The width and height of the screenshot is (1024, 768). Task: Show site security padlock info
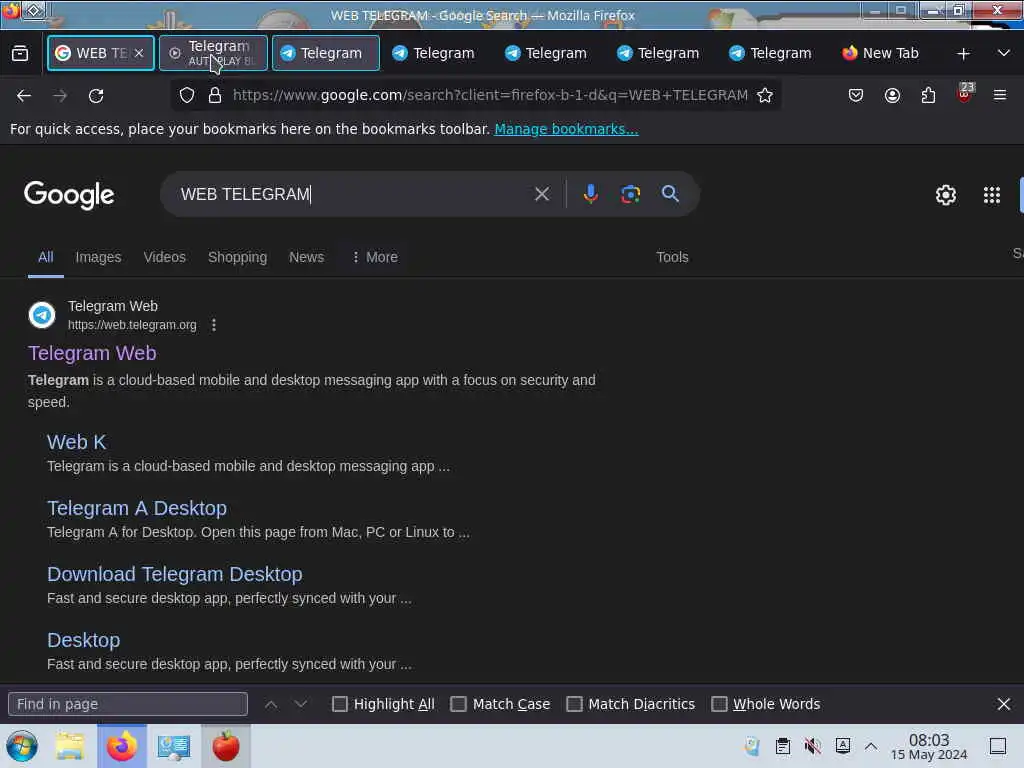(215, 95)
